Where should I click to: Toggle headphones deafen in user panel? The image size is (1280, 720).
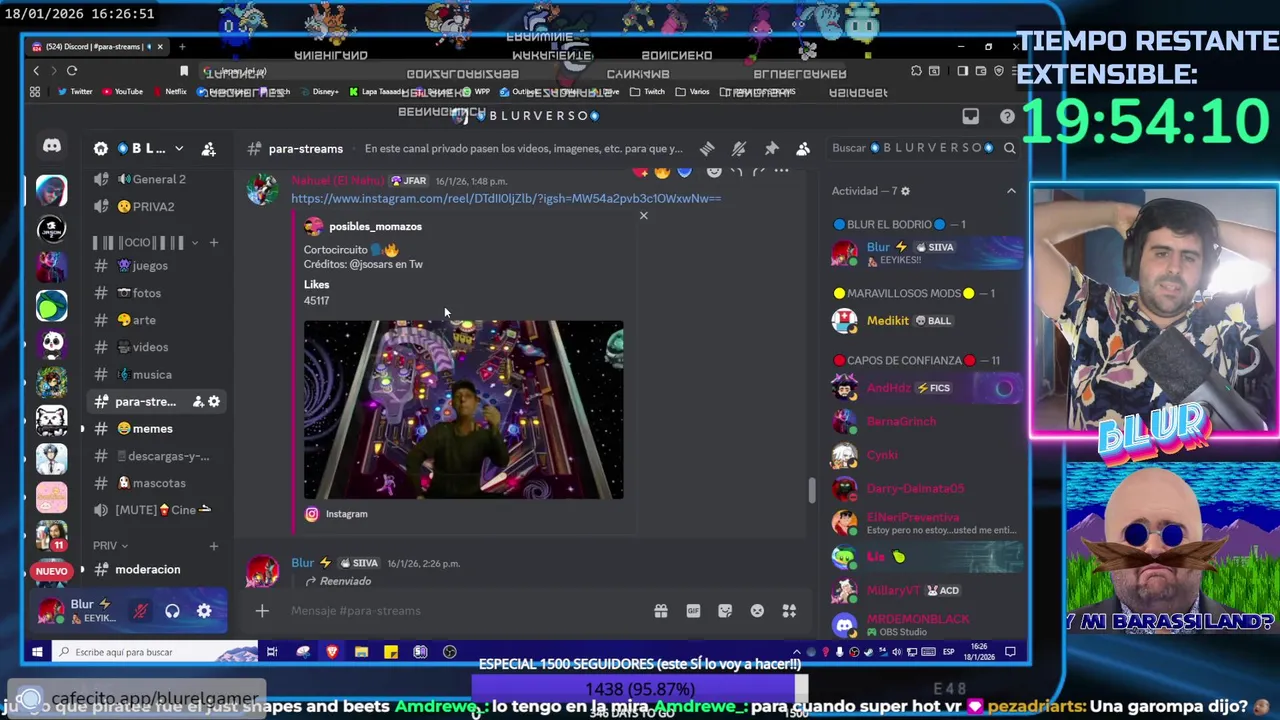[172, 611]
